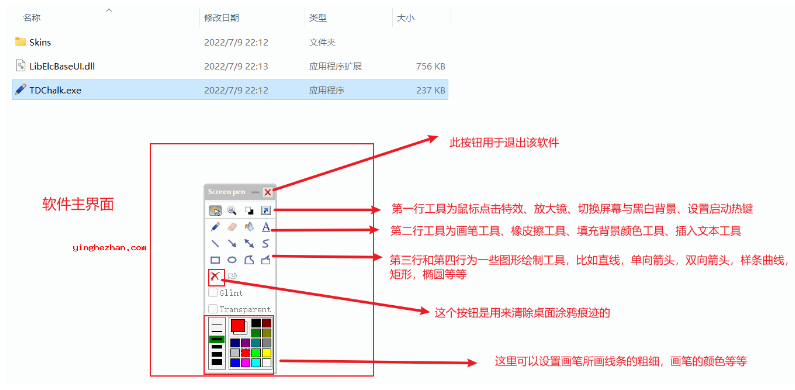795x390 pixels.
Task: Click the TDChalk.exe pencil icon
Action: (20, 90)
